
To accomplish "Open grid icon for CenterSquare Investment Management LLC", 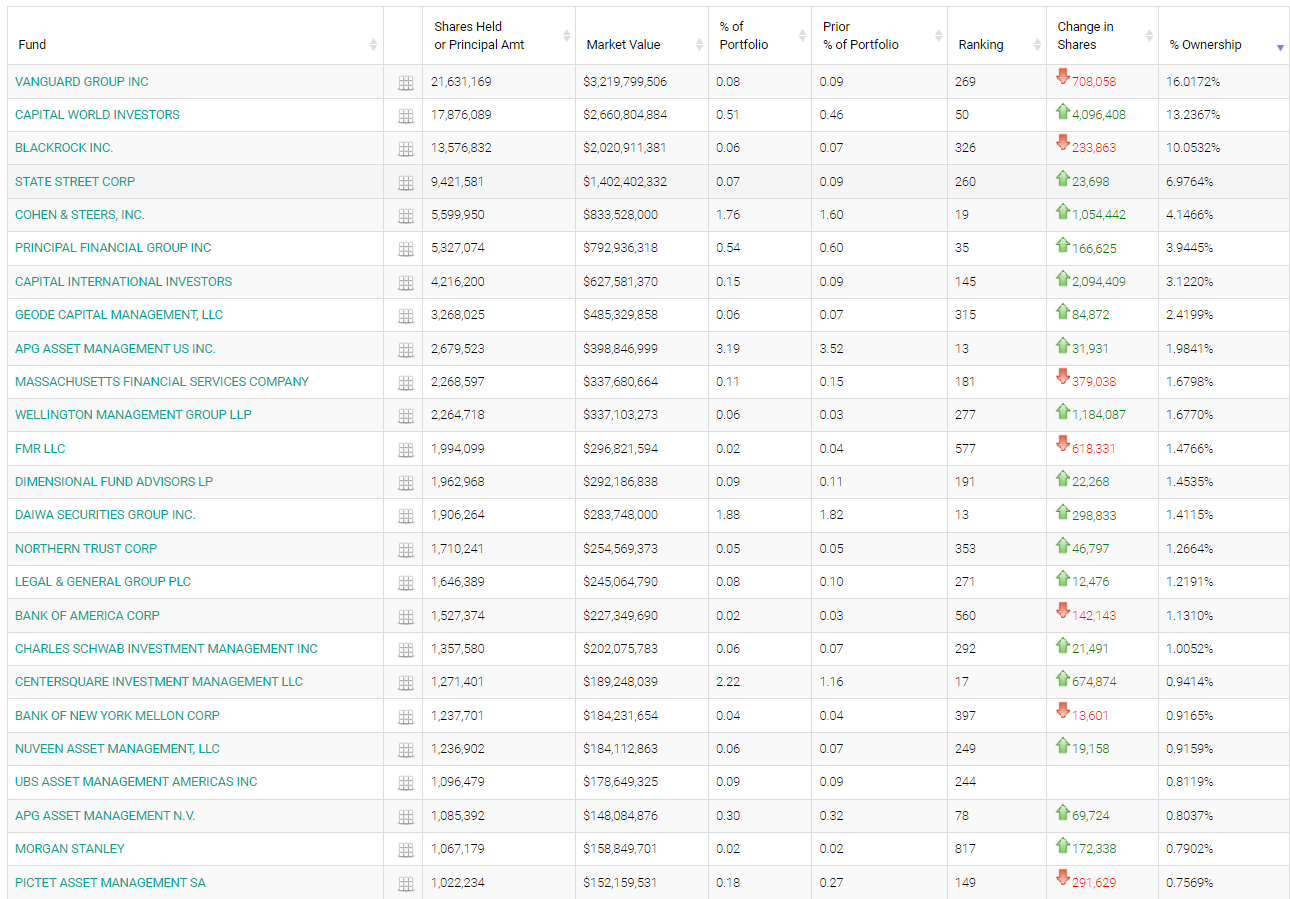I will 405,683.
